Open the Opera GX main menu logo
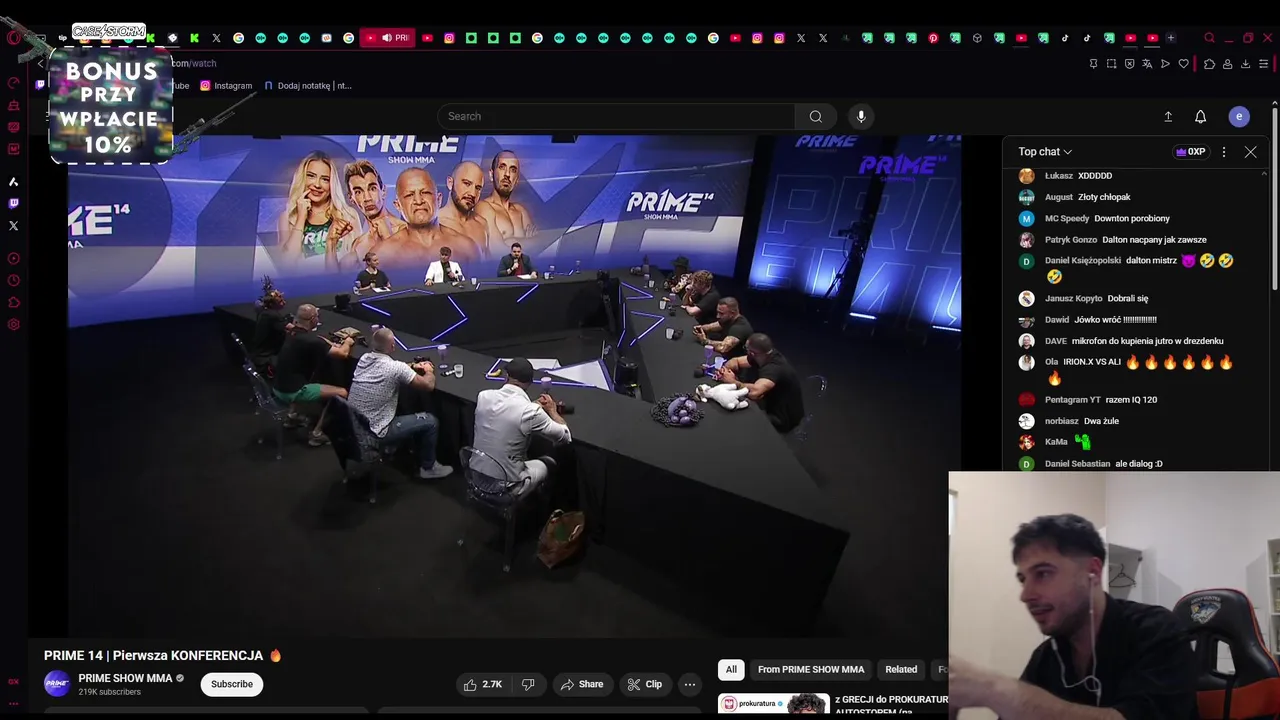This screenshot has width=1280, height=720. (x=13, y=38)
